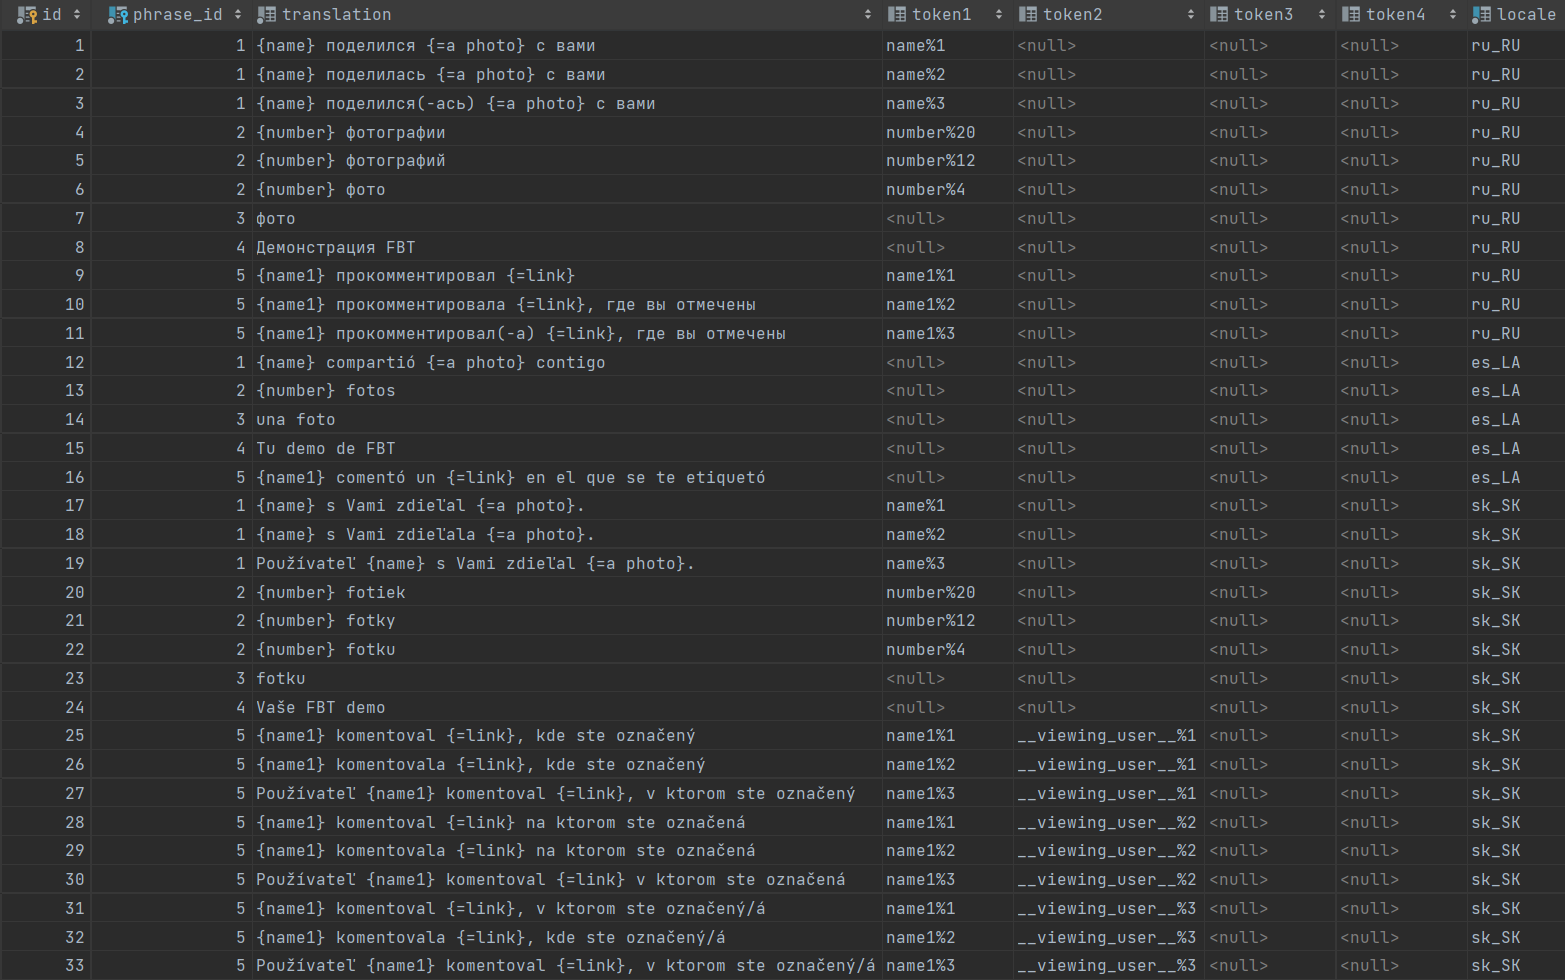The width and height of the screenshot is (1565, 980).
Task: Sort by token3 column arrows
Action: tap(1322, 15)
